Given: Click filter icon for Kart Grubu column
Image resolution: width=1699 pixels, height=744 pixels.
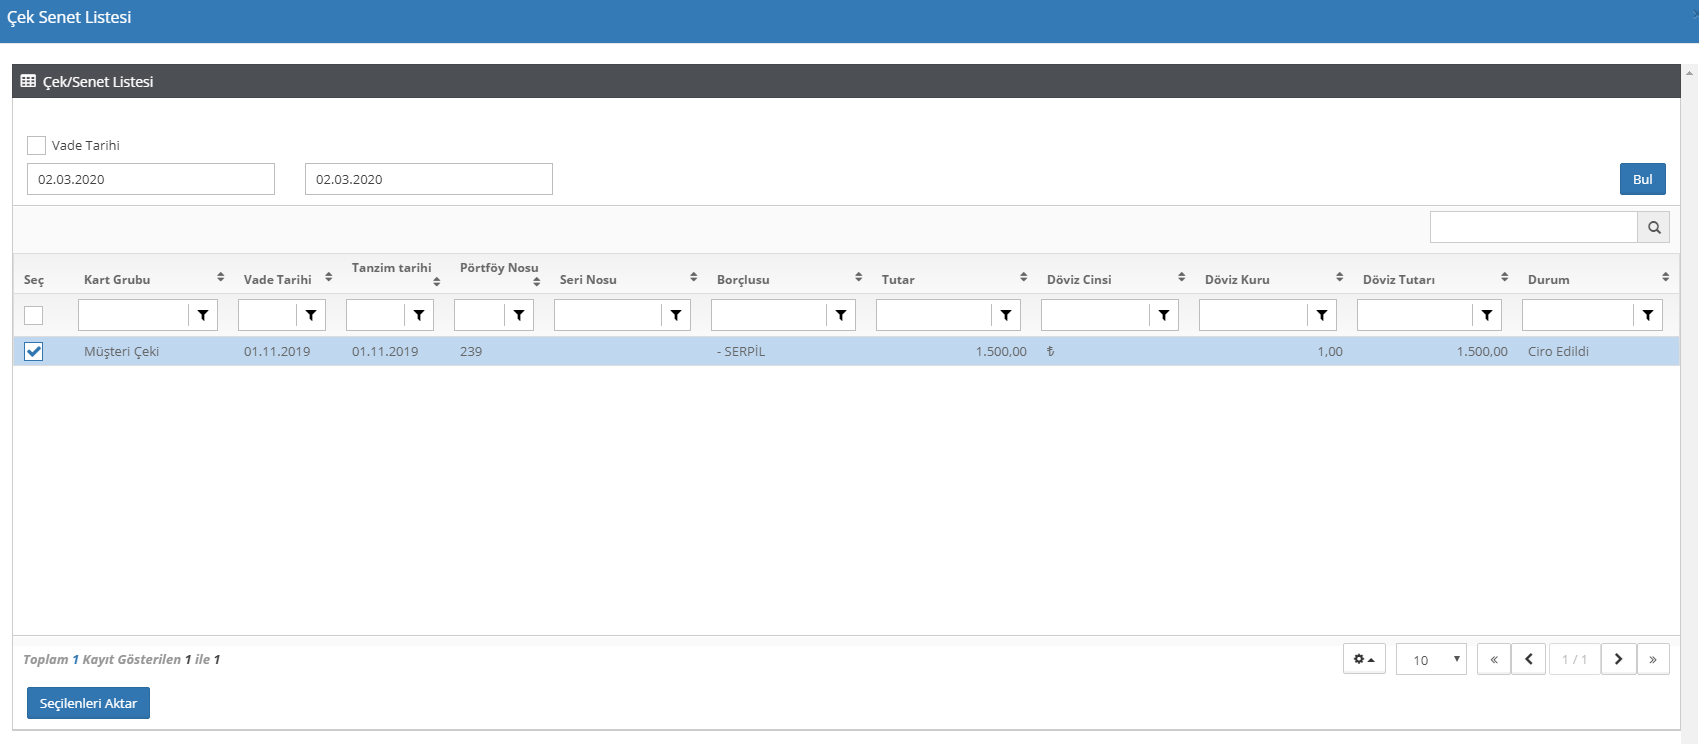Looking at the screenshot, I should 203,315.
